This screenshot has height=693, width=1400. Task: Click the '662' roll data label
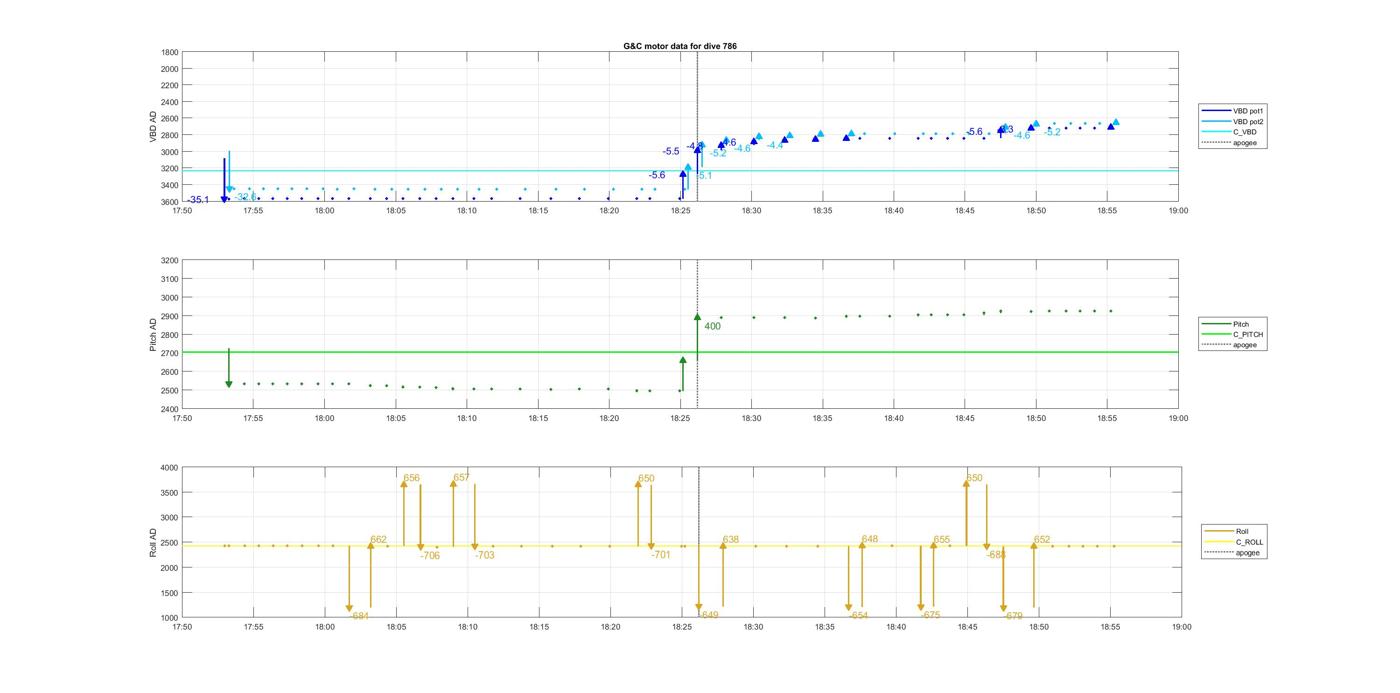[379, 540]
